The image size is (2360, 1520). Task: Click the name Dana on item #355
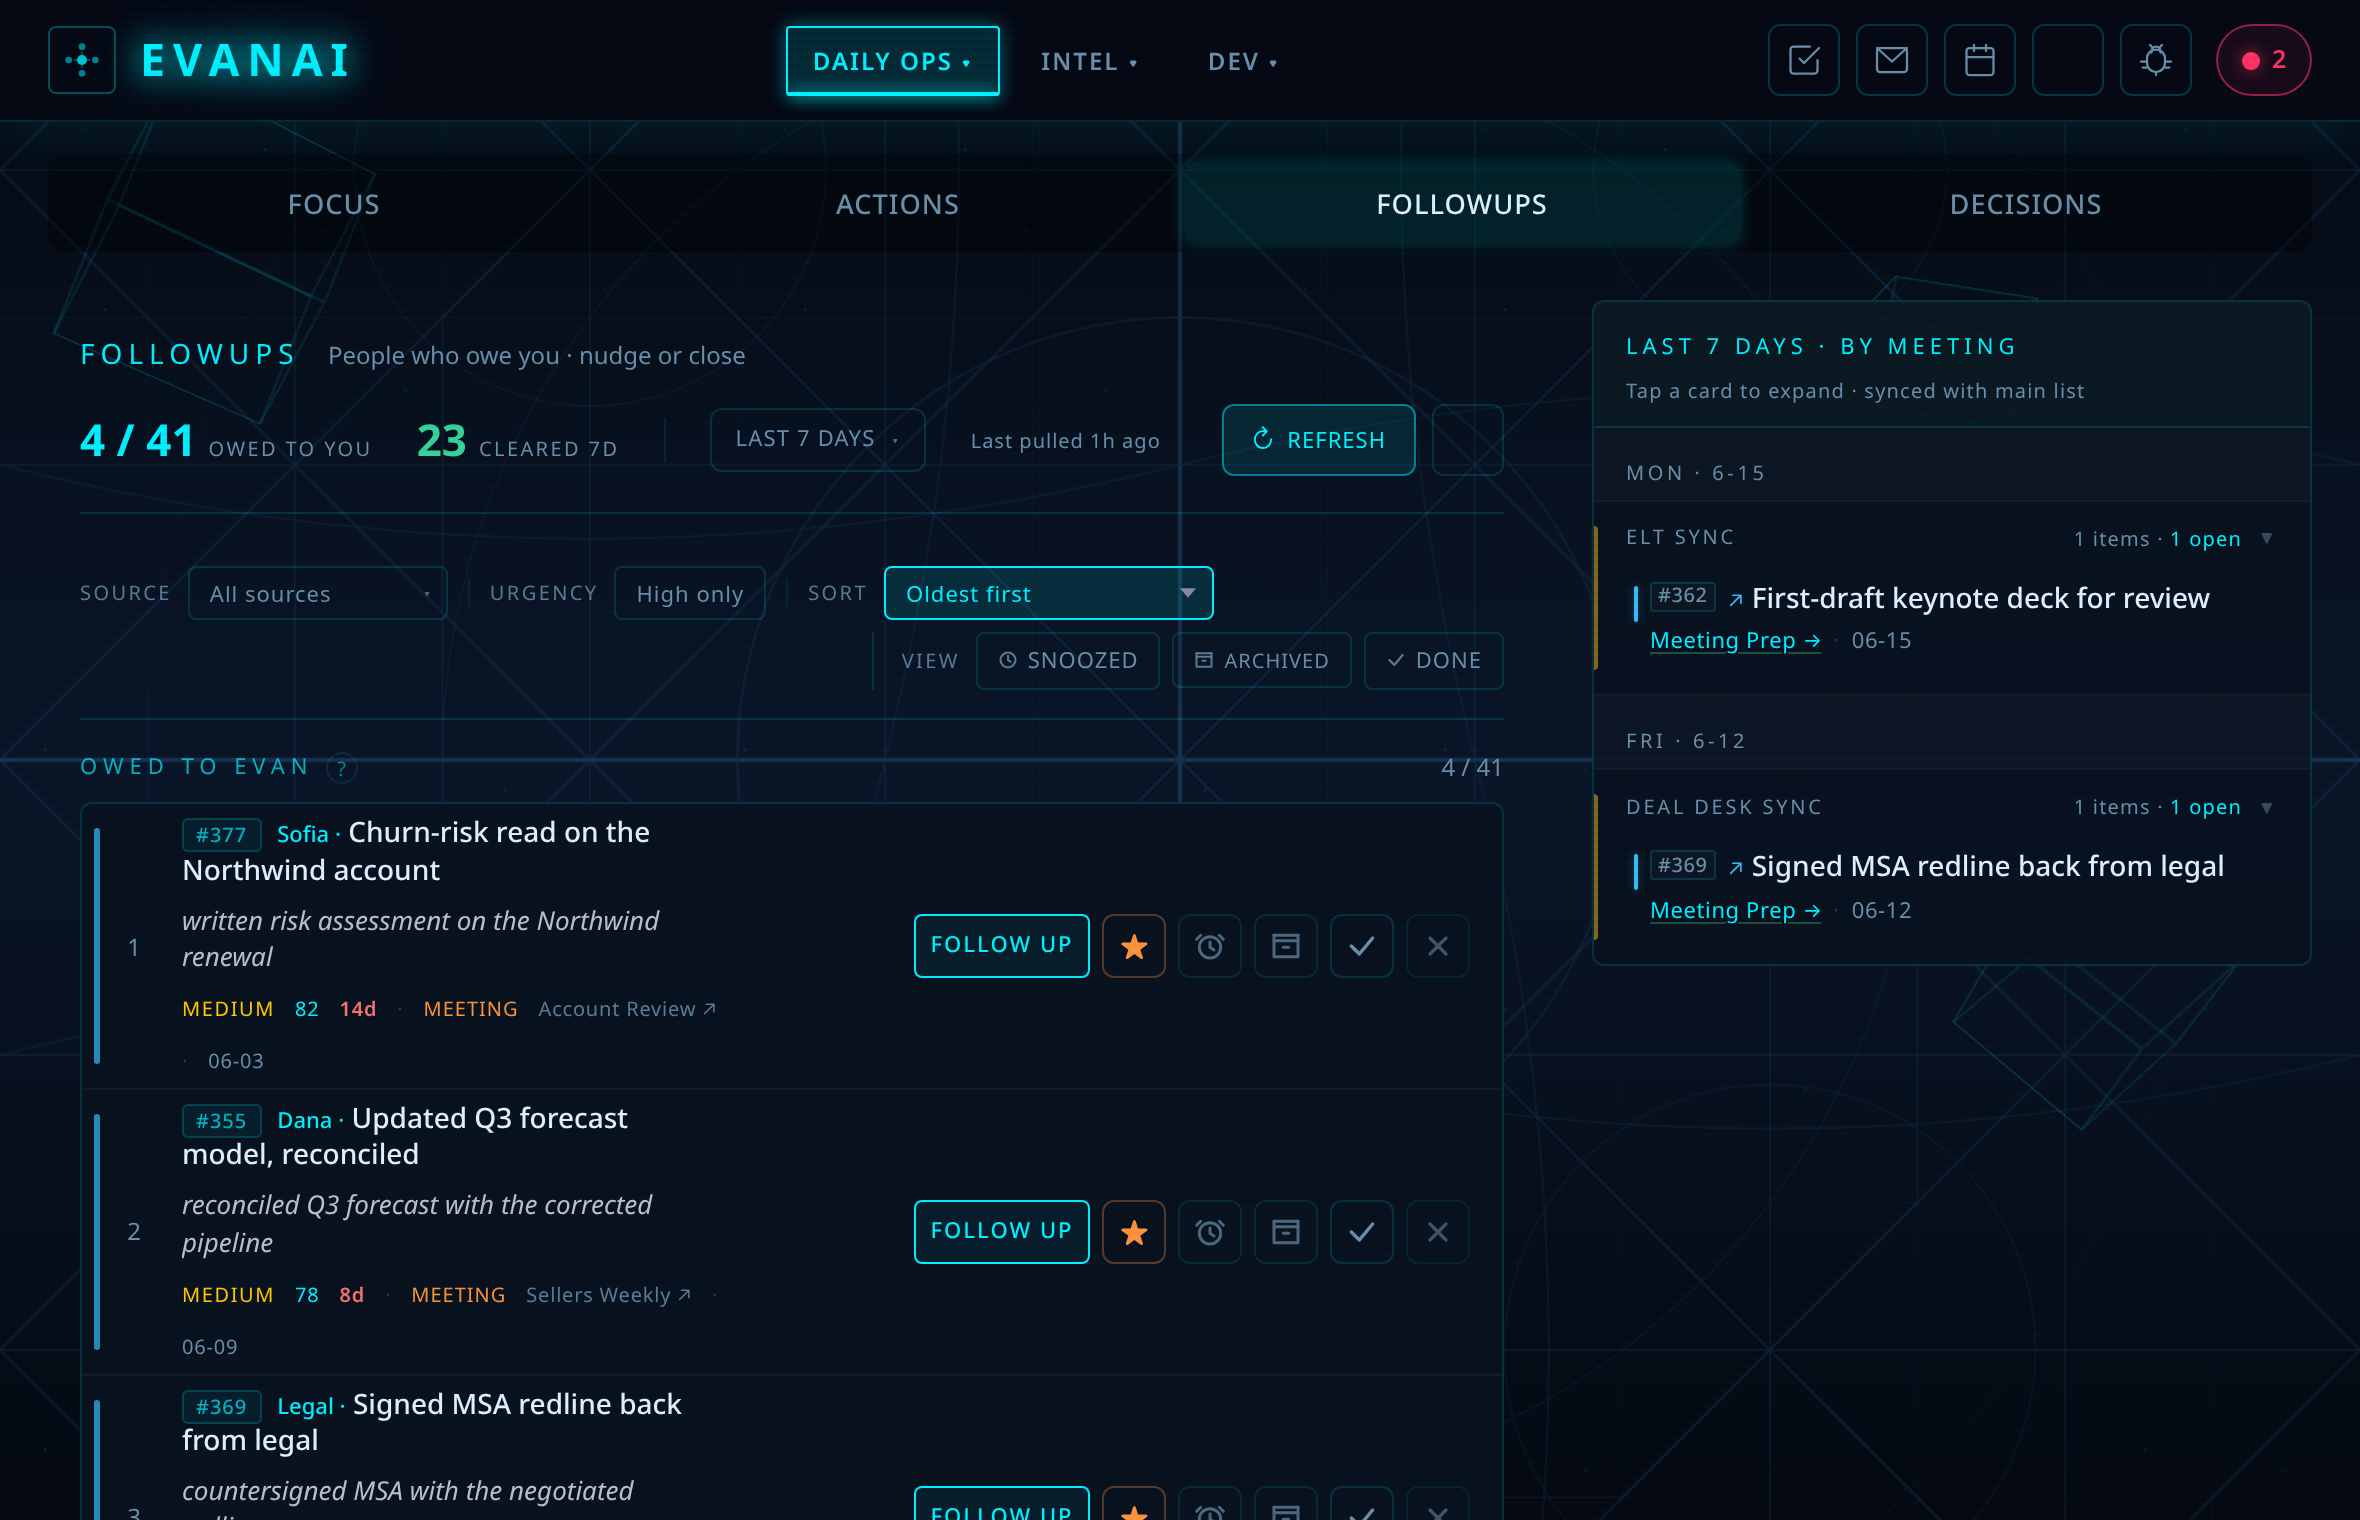304,1121
